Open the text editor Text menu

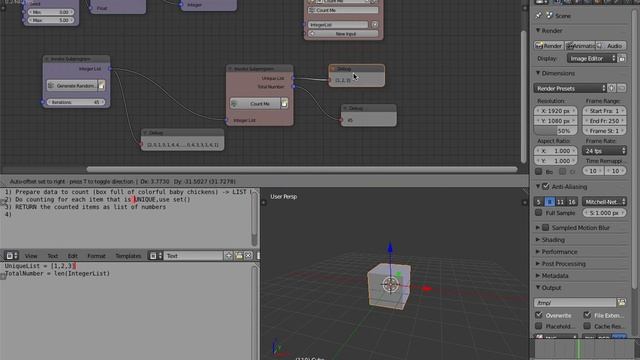[x=53, y=256]
